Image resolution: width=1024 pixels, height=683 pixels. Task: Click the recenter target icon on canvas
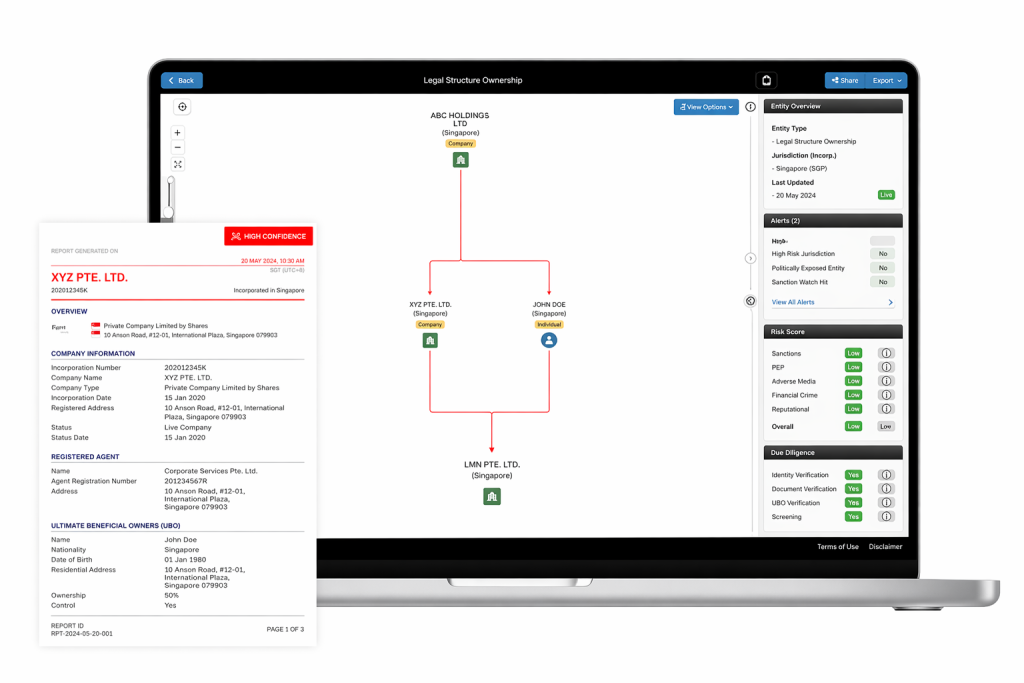click(182, 107)
